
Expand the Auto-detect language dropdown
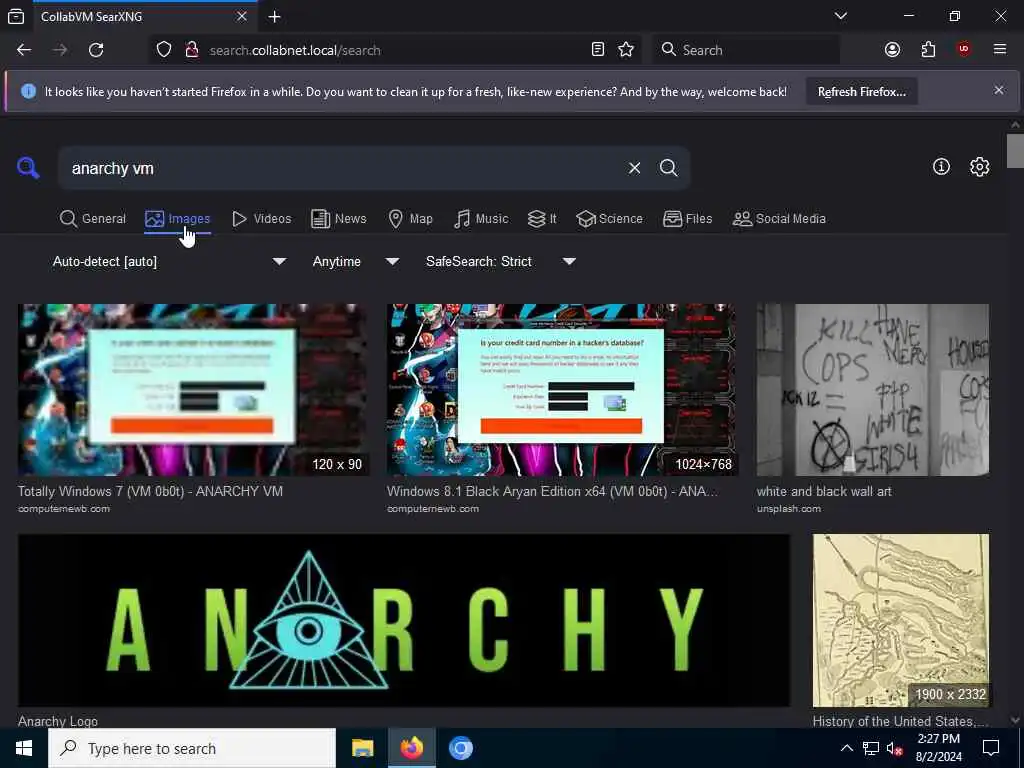168,261
